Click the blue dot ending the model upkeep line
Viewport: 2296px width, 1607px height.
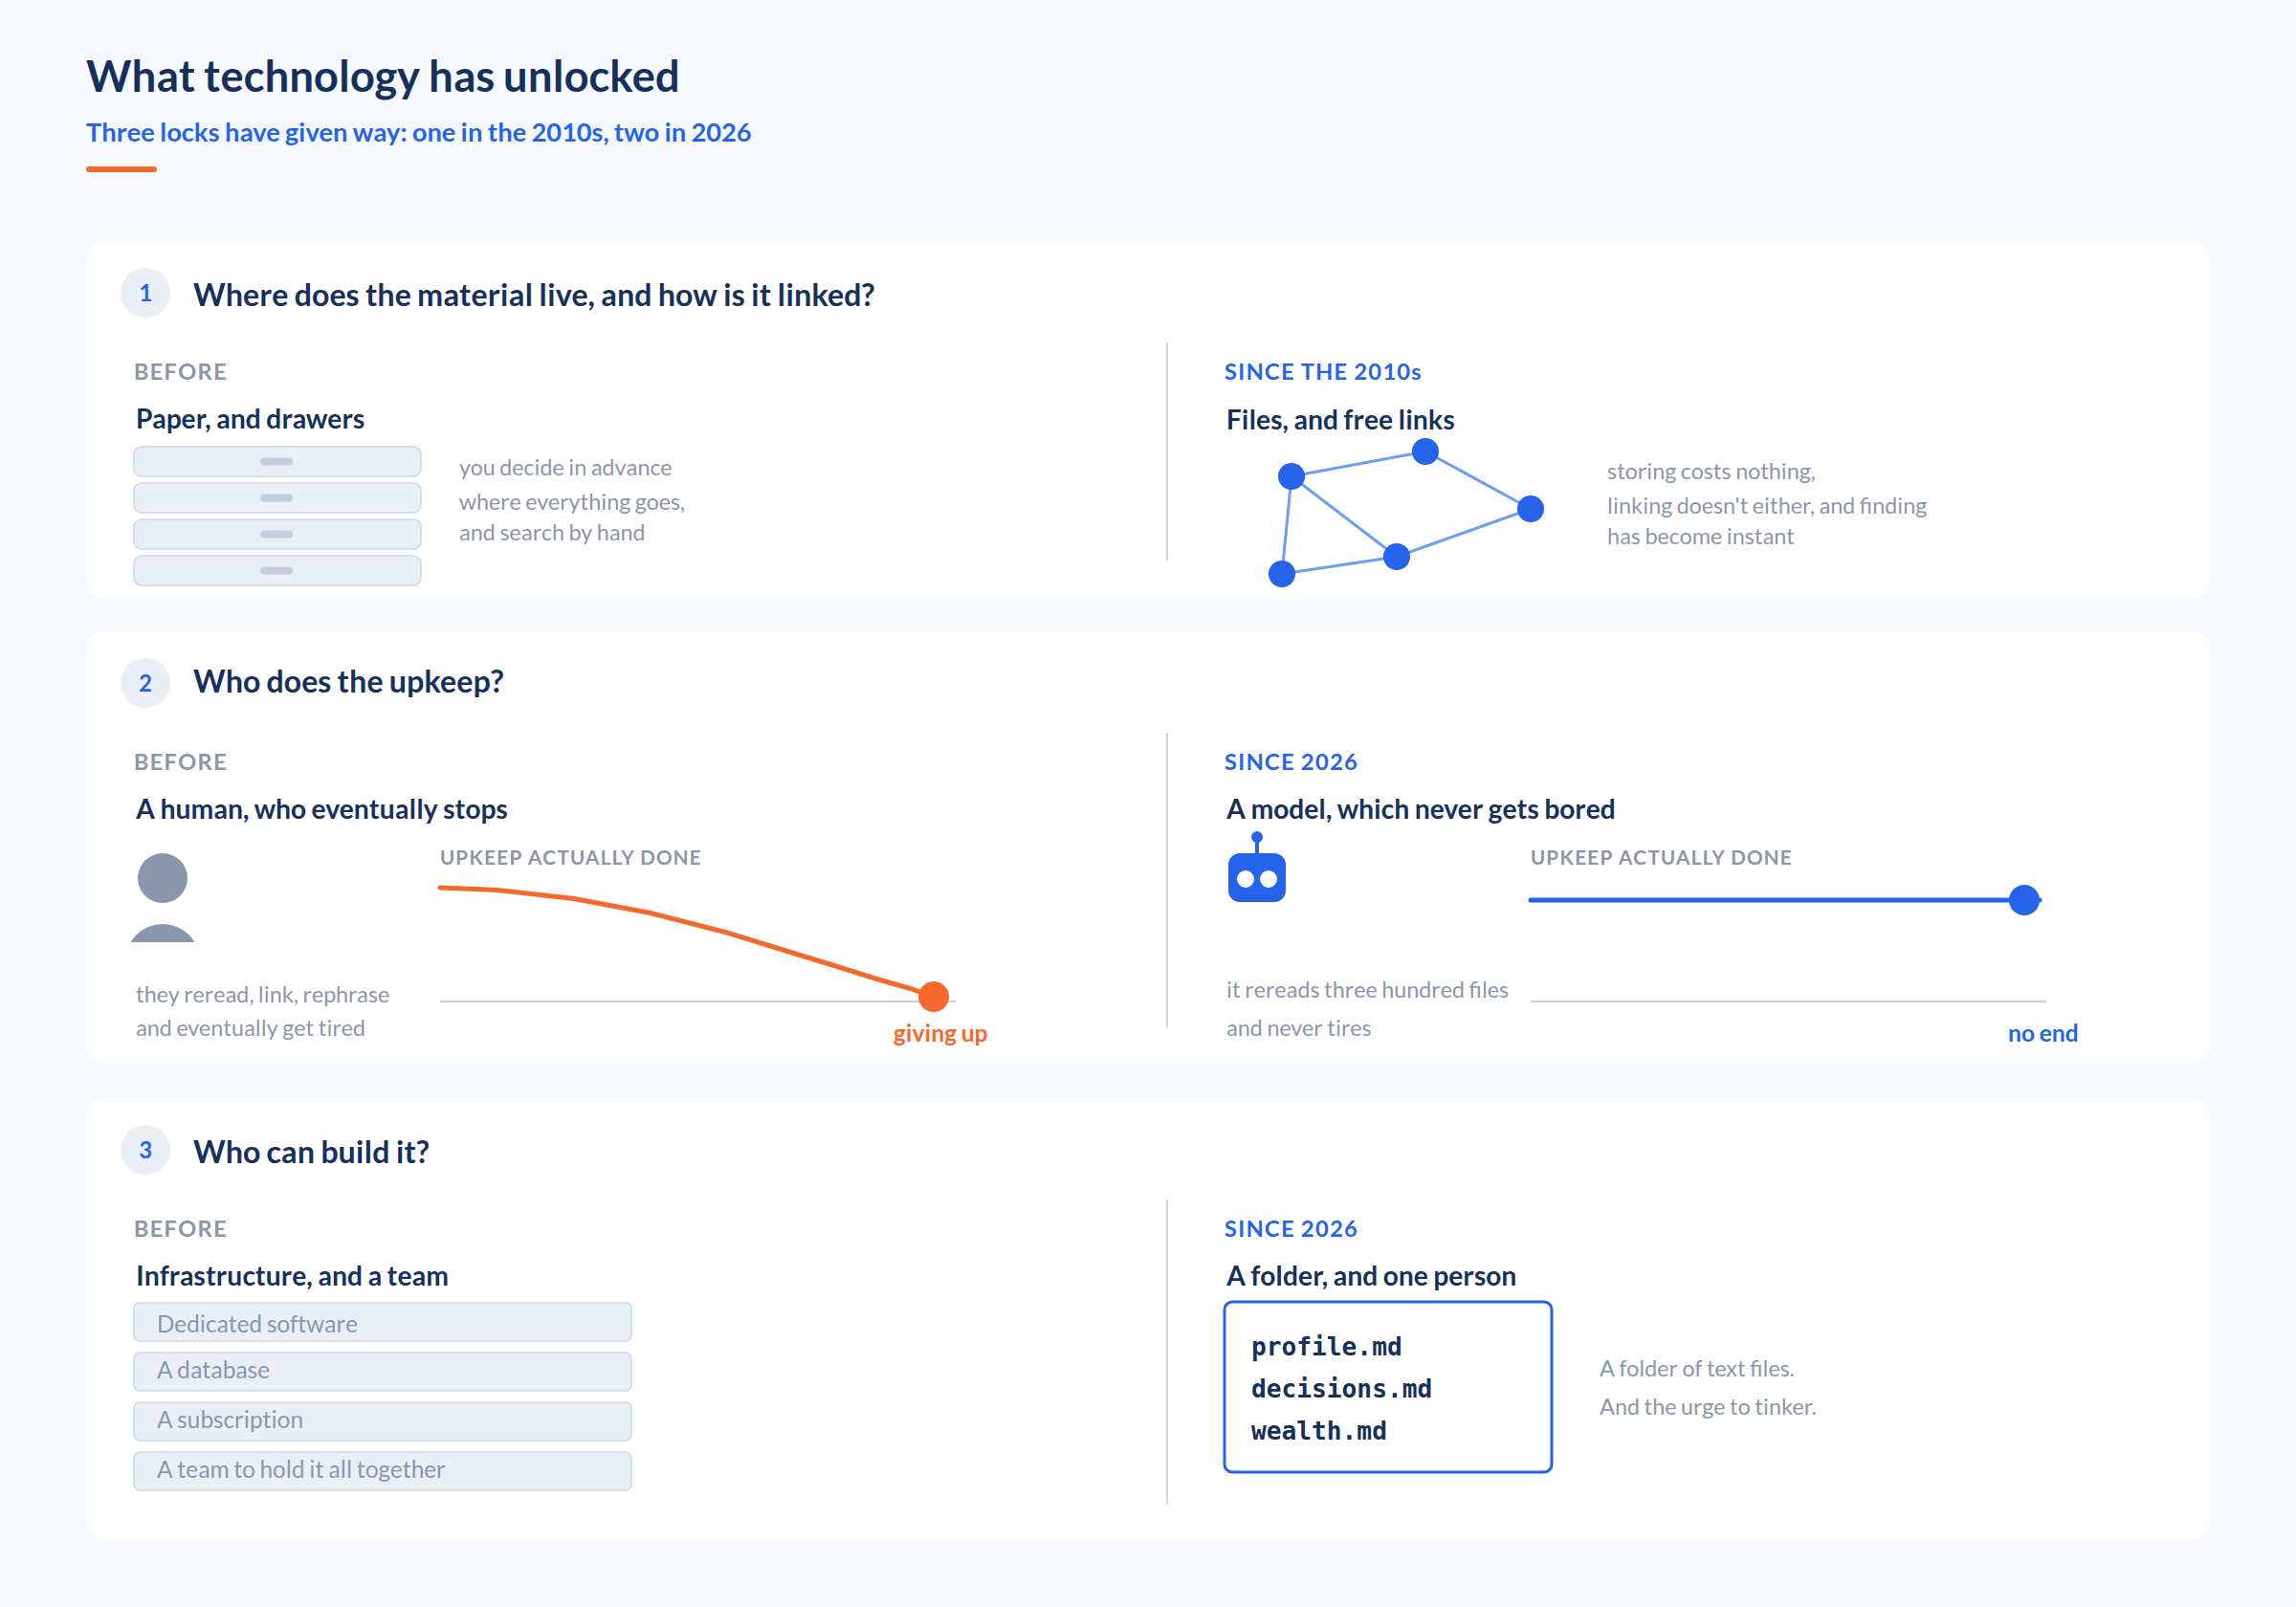pyautogui.click(x=2024, y=900)
